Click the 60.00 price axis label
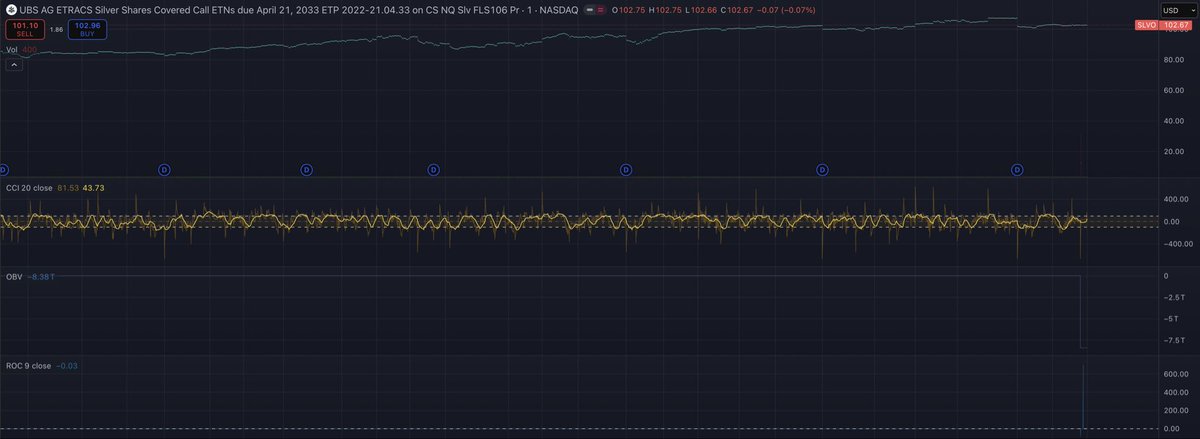The height and width of the screenshot is (439, 1200). coord(1172,90)
